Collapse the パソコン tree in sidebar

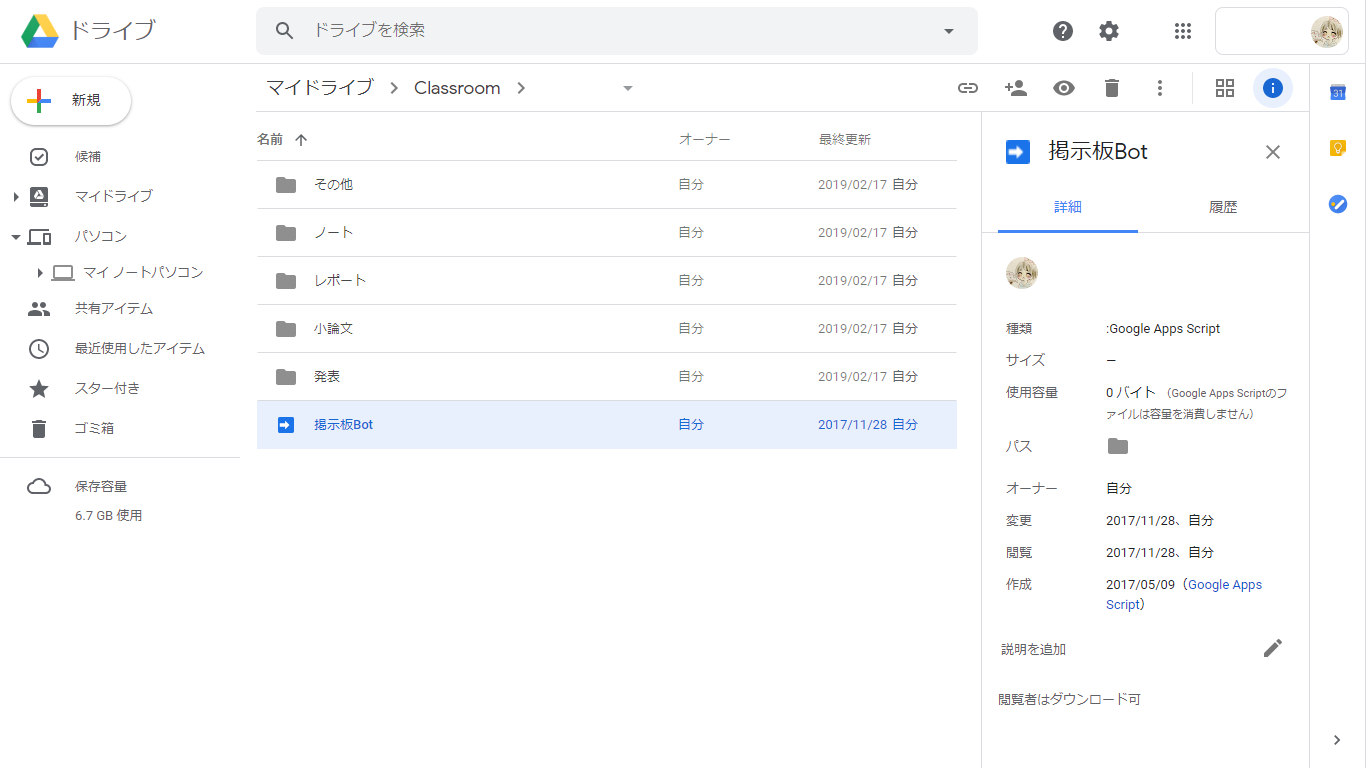[16, 237]
